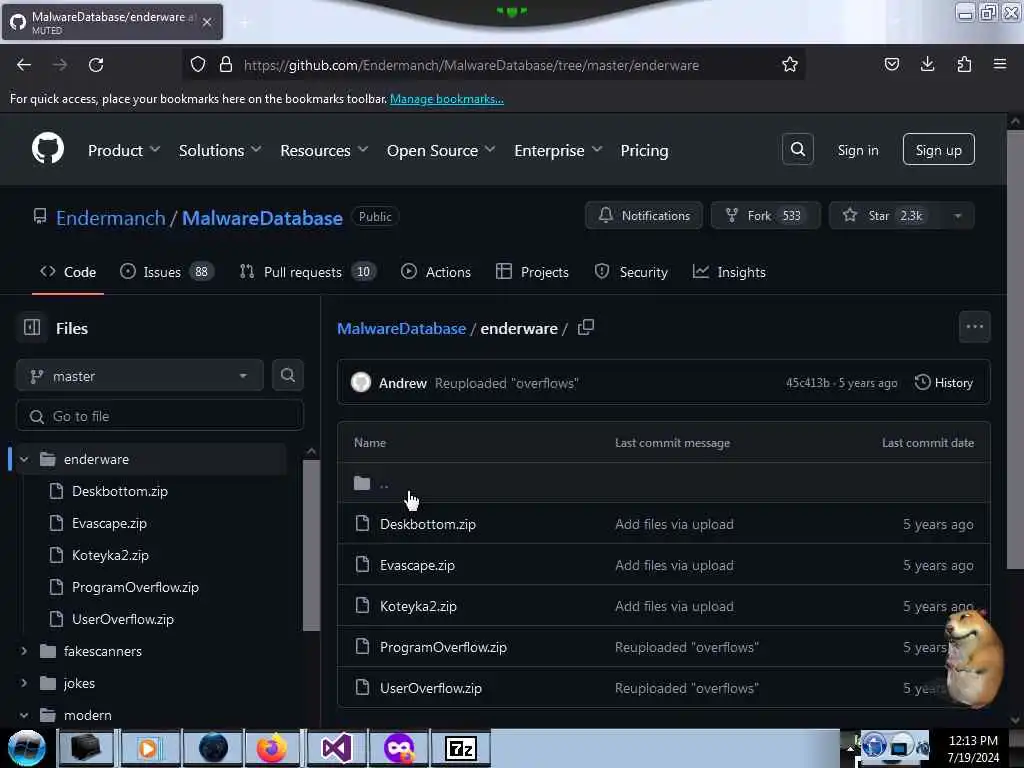Open the three-dot more options button
The height and width of the screenshot is (768, 1024).
click(x=974, y=327)
